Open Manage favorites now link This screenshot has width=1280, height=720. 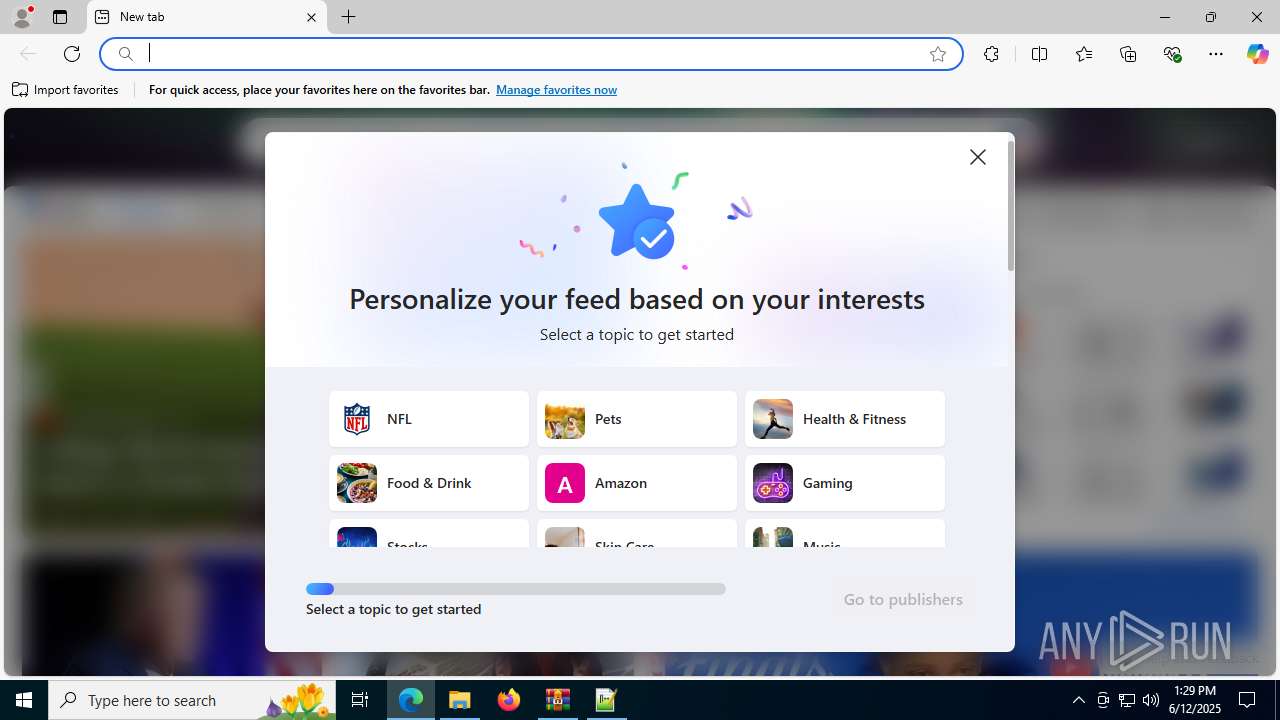pyautogui.click(x=556, y=90)
